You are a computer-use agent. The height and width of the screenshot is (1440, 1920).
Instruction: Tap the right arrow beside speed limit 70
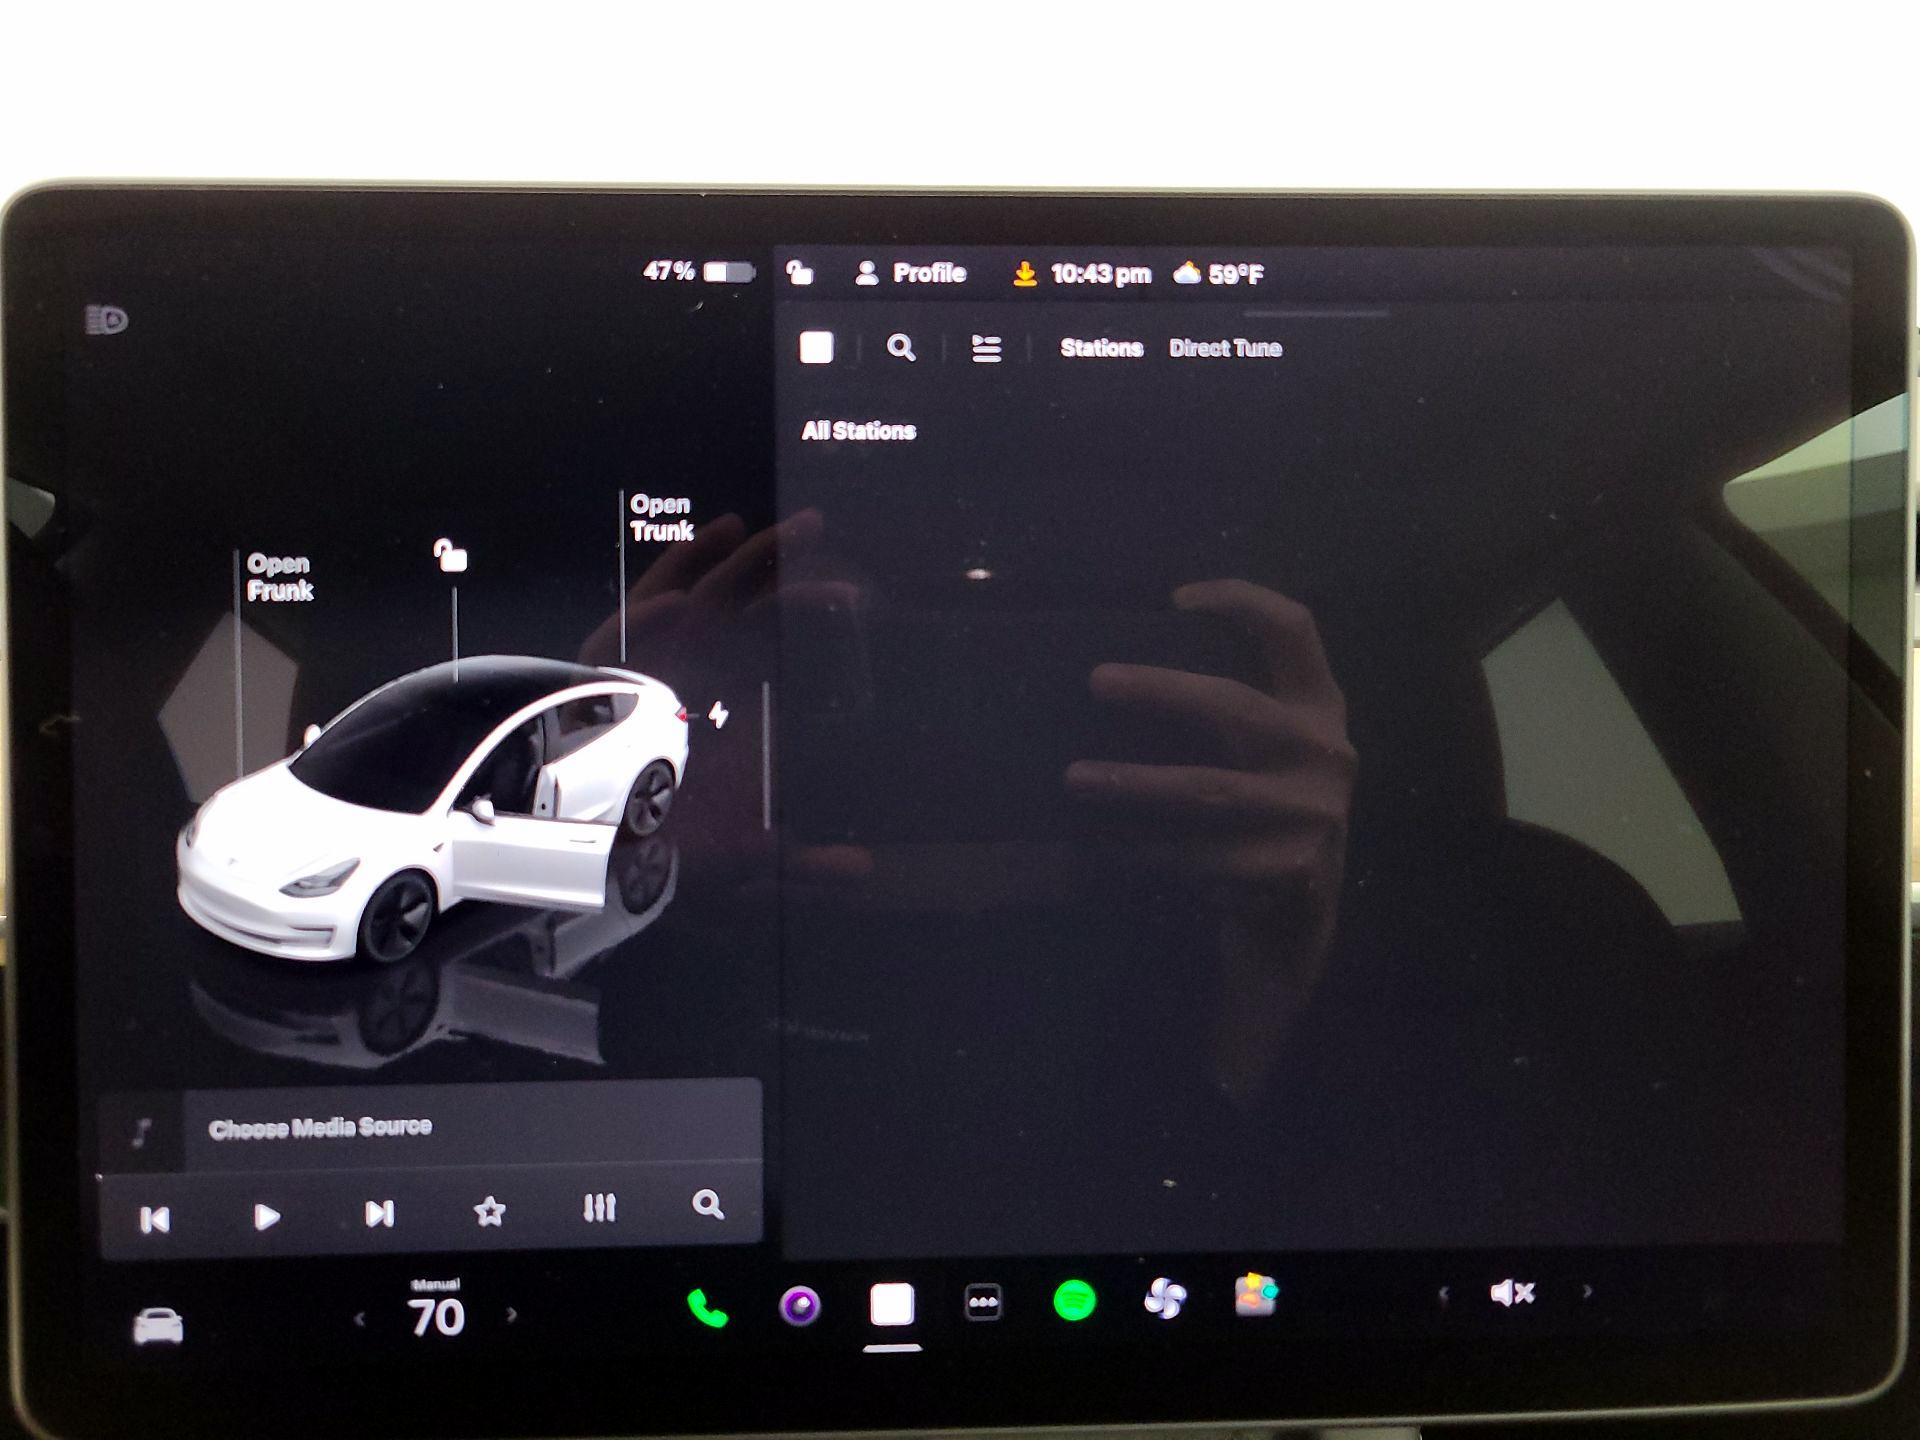[x=513, y=1317]
